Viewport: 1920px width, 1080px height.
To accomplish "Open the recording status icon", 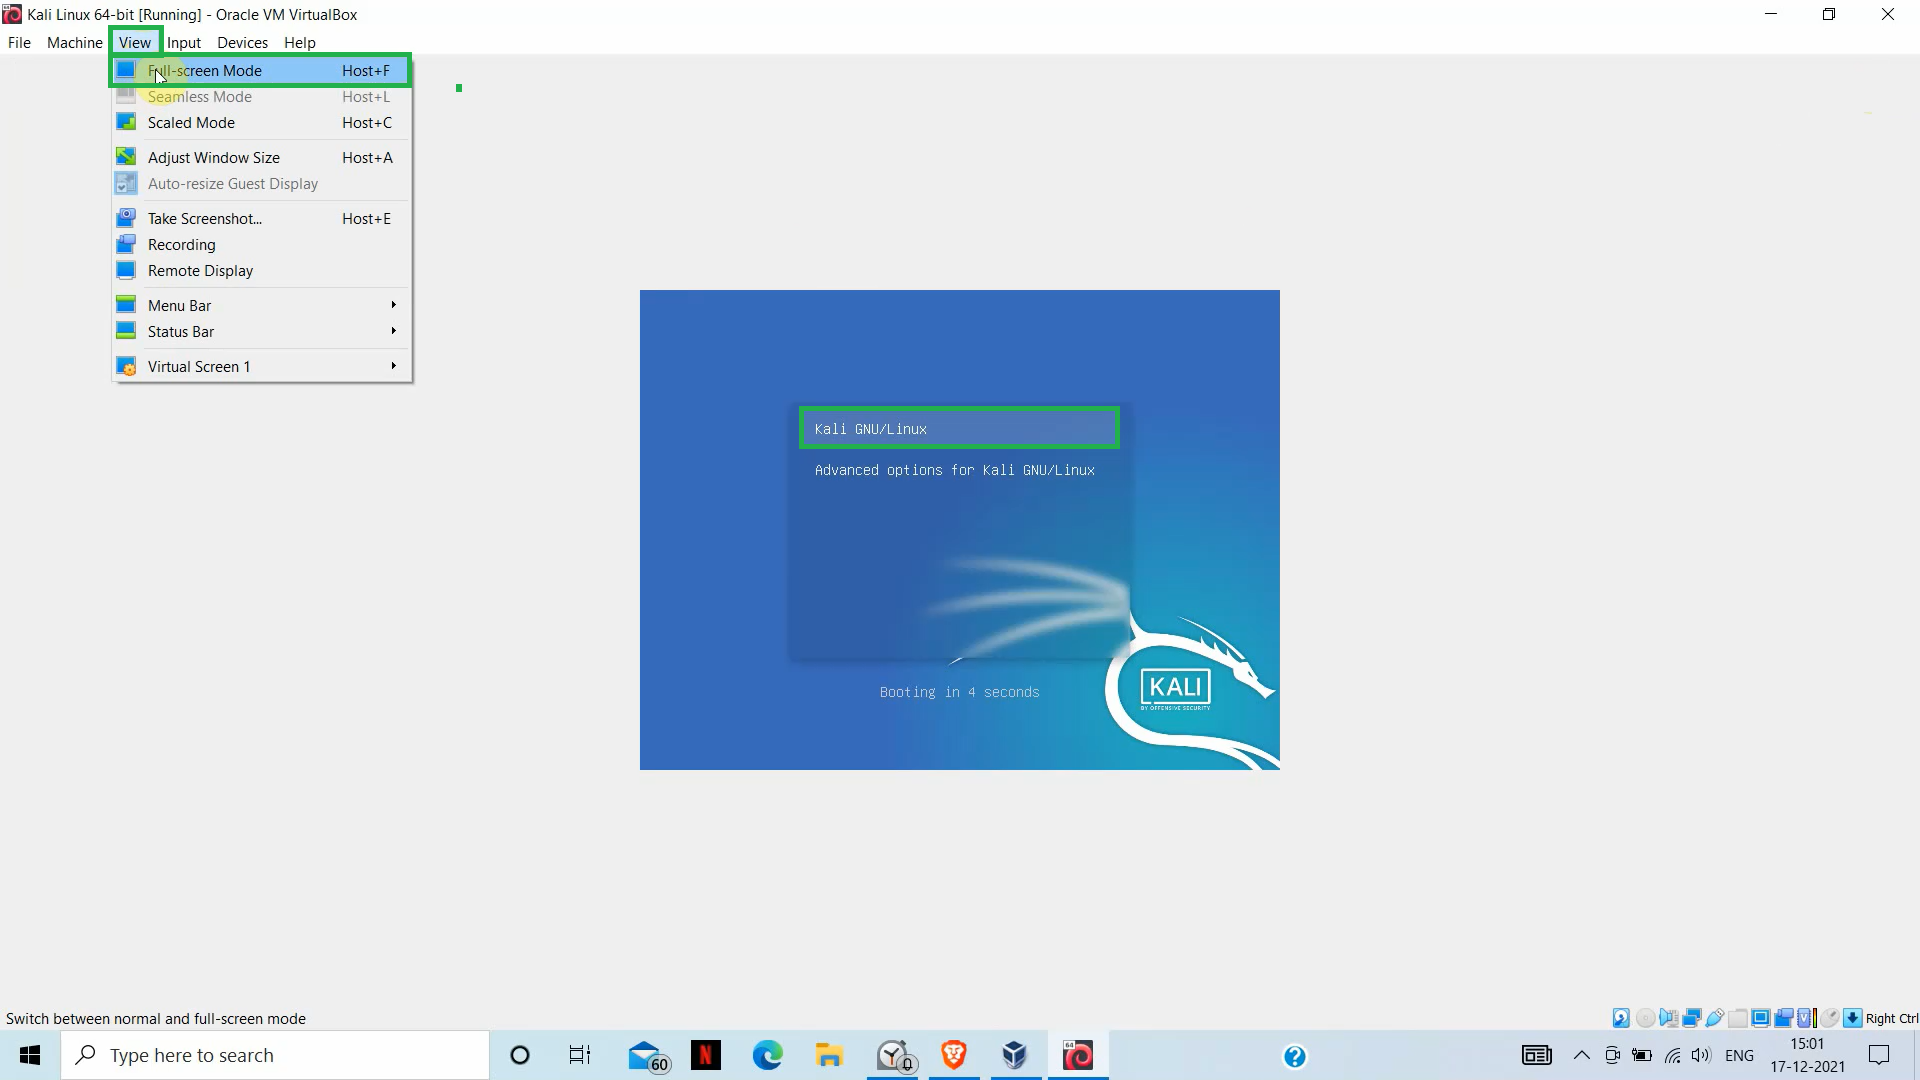I will [x=1784, y=1017].
